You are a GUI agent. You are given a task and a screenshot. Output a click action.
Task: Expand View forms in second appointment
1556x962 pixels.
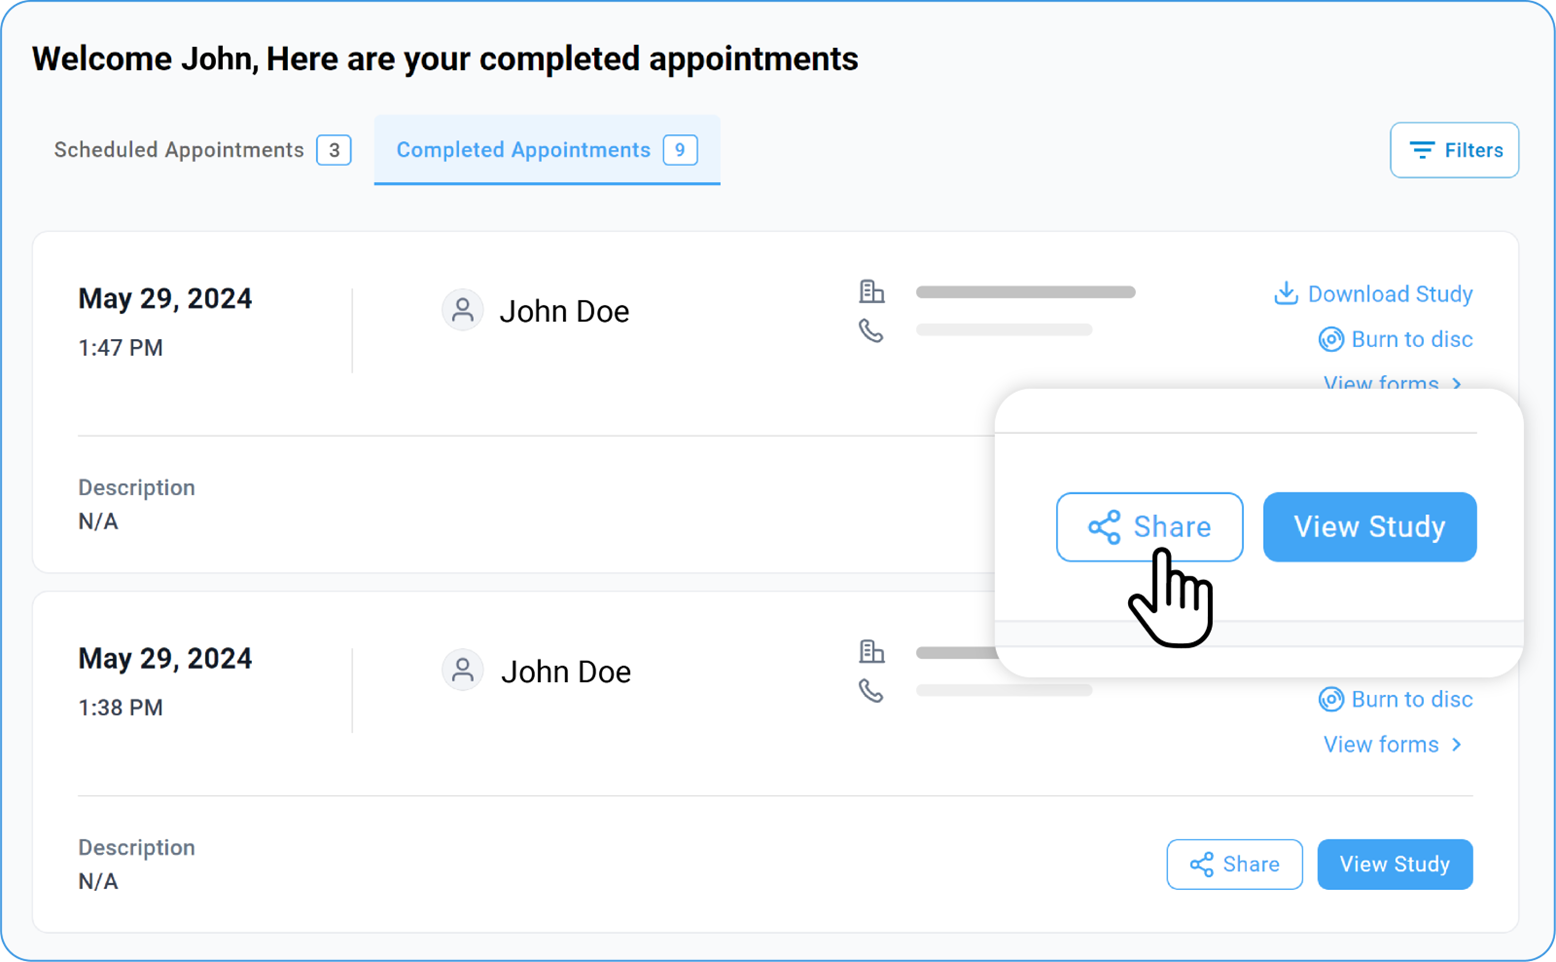(1392, 744)
